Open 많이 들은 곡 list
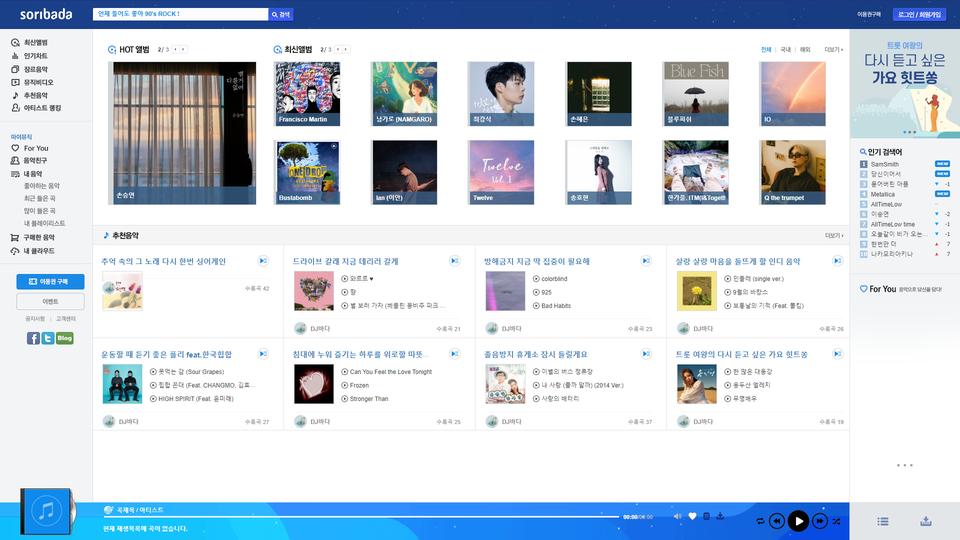 point(40,211)
